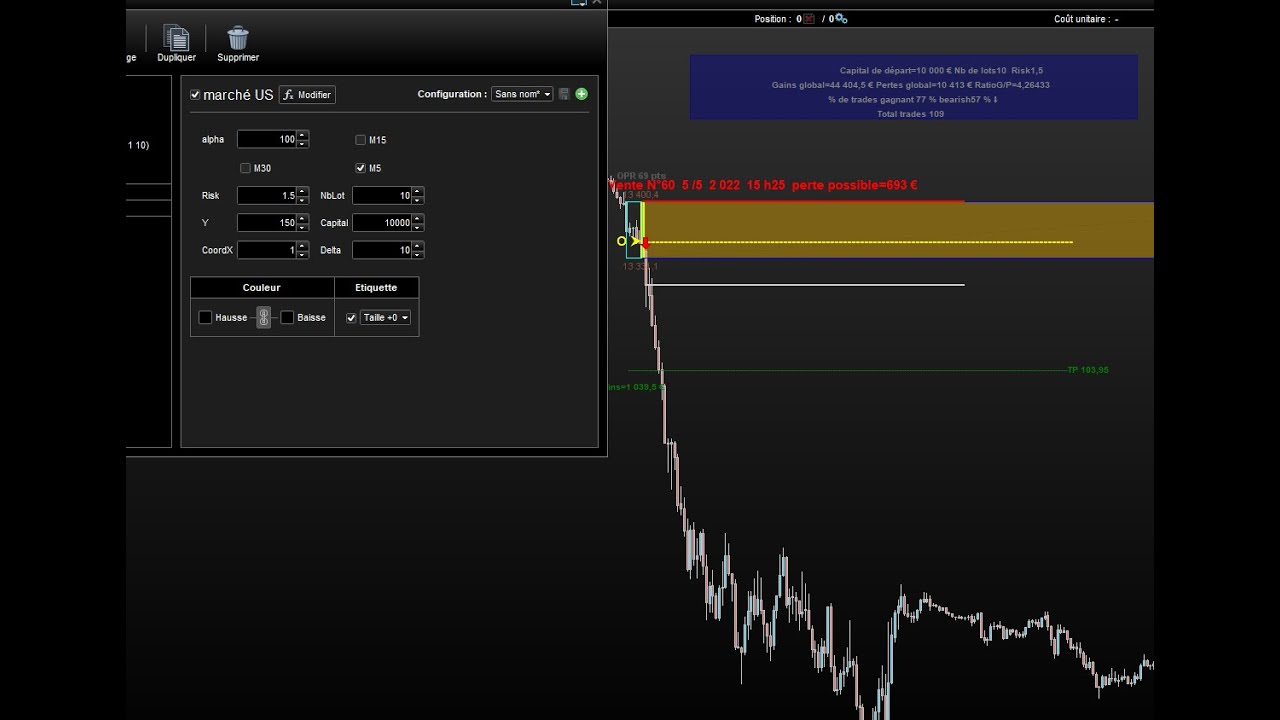Screen dimensions: 1280x720
Task: Click the NbLot value field
Action: pyautogui.click(x=382, y=196)
